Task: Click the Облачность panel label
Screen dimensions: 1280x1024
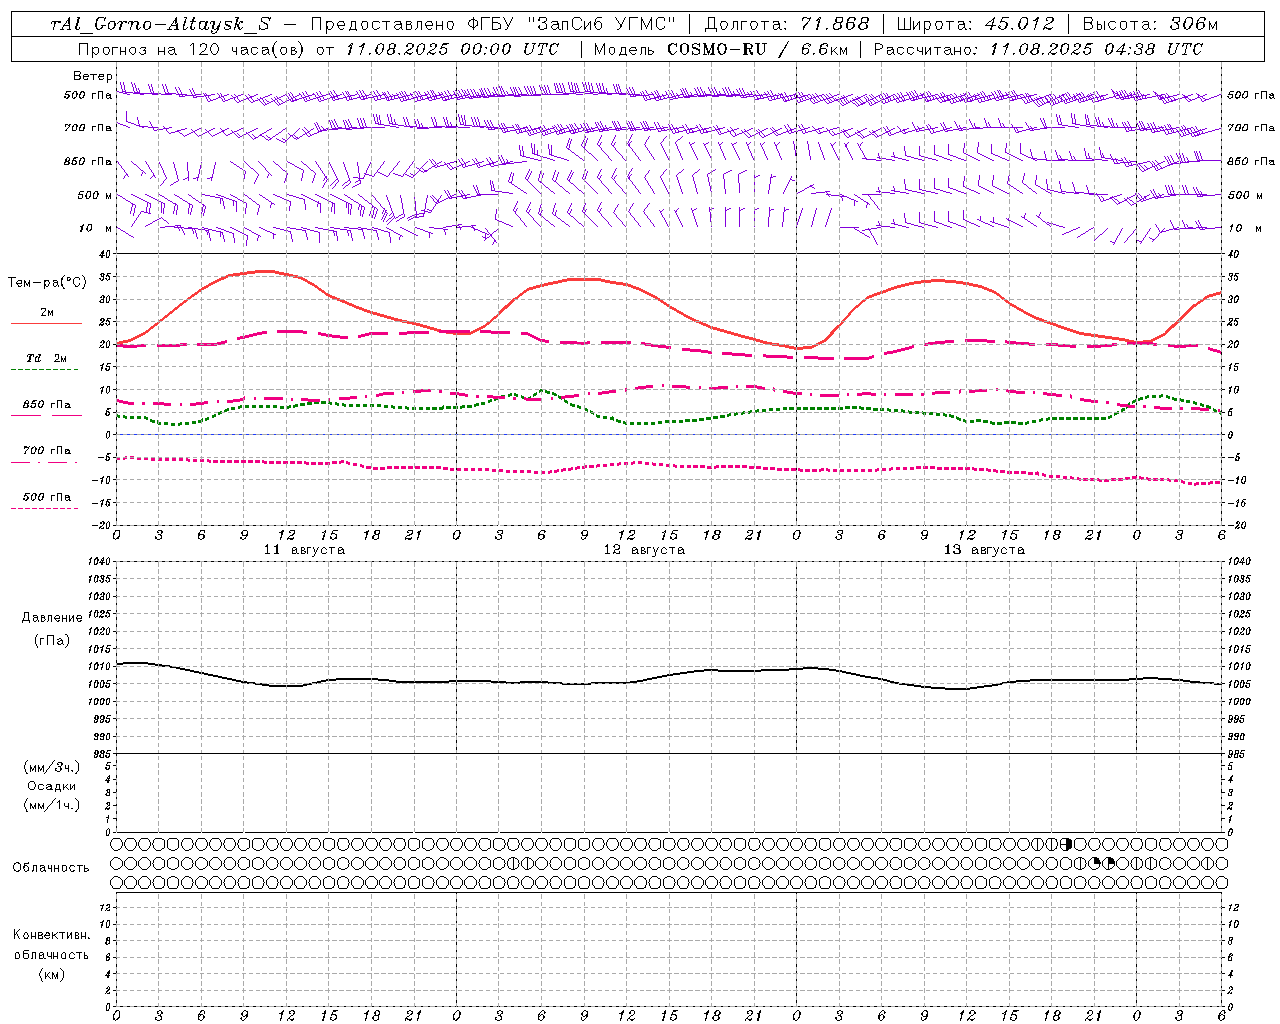Action: [51, 868]
